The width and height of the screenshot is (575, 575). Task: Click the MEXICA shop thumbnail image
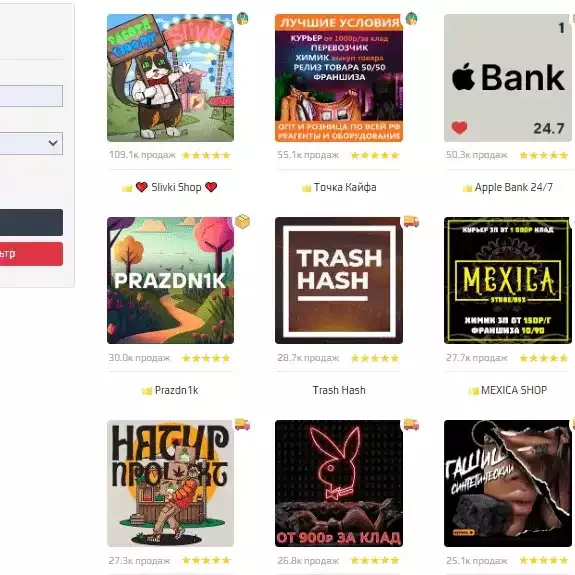(508, 281)
